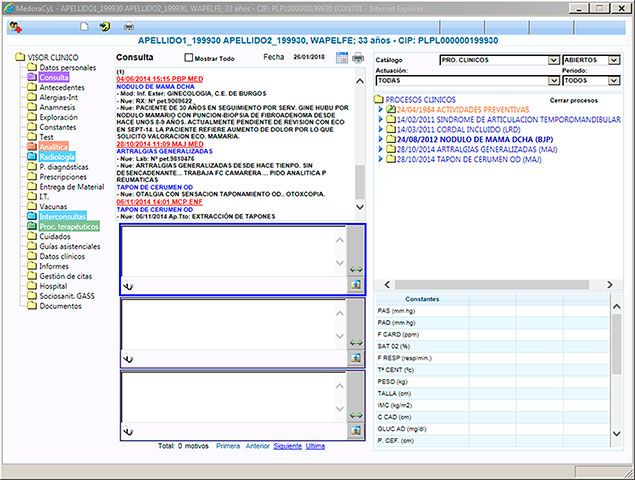Click green arrows icon beside first text box
Image resolution: width=635 pixels, height=480 pixels.
(x=355, y=270)
